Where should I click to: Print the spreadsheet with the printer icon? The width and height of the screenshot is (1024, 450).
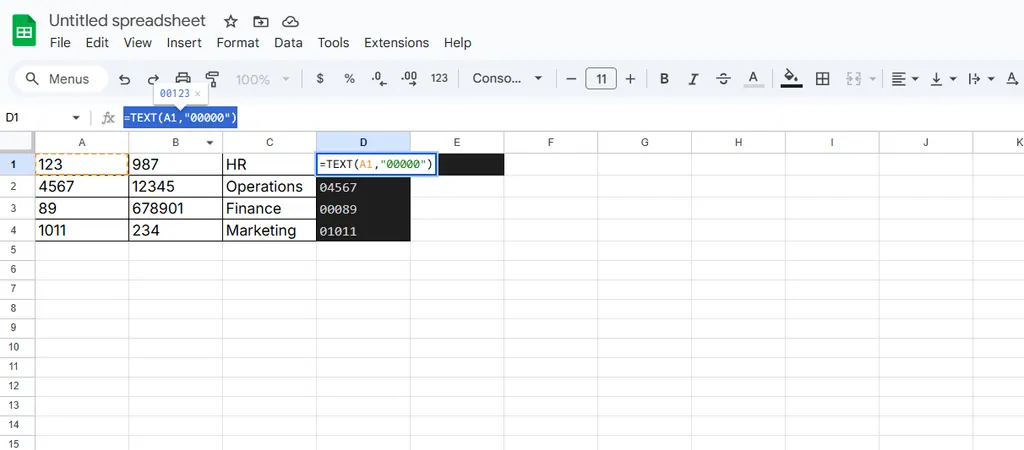[x=183, y=79]
